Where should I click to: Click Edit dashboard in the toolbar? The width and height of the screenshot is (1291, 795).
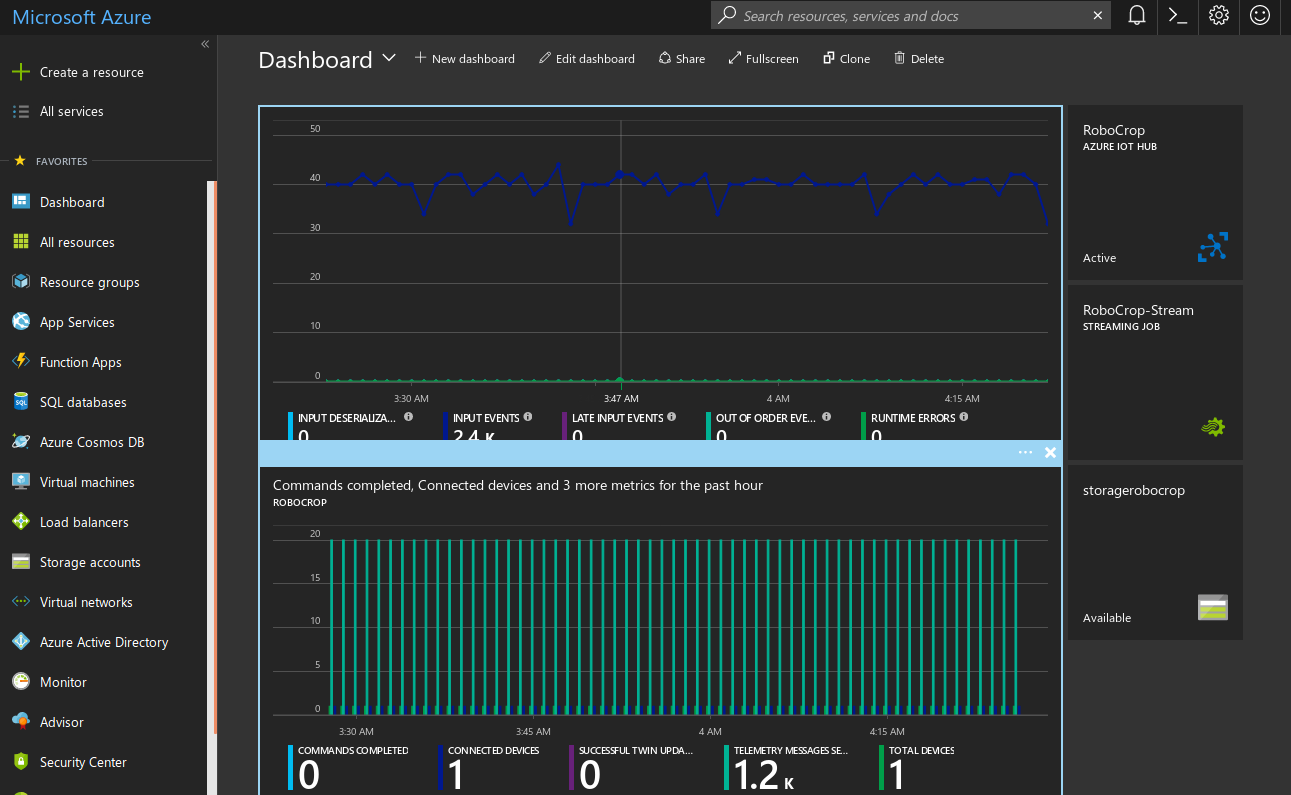pos(587,59)
